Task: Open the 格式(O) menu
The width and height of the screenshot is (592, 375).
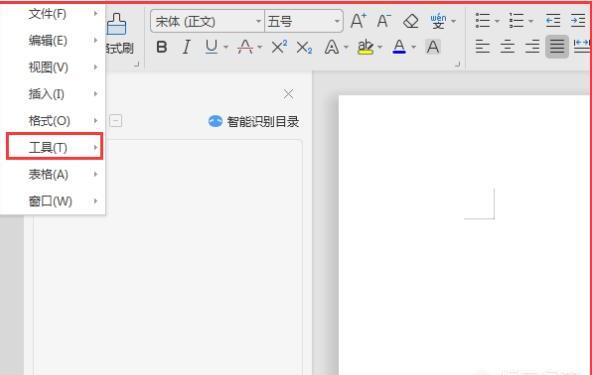Action: coord(53,121)
